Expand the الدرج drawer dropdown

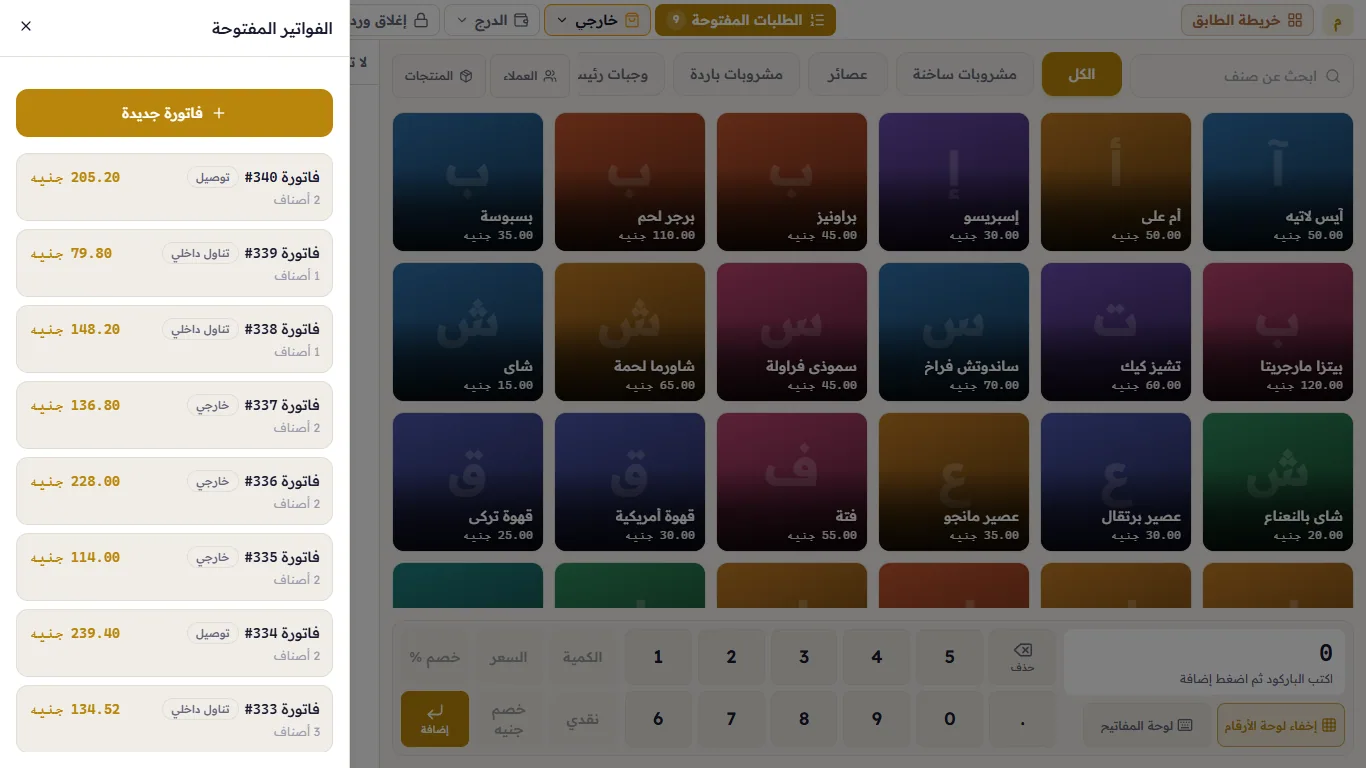492,20
